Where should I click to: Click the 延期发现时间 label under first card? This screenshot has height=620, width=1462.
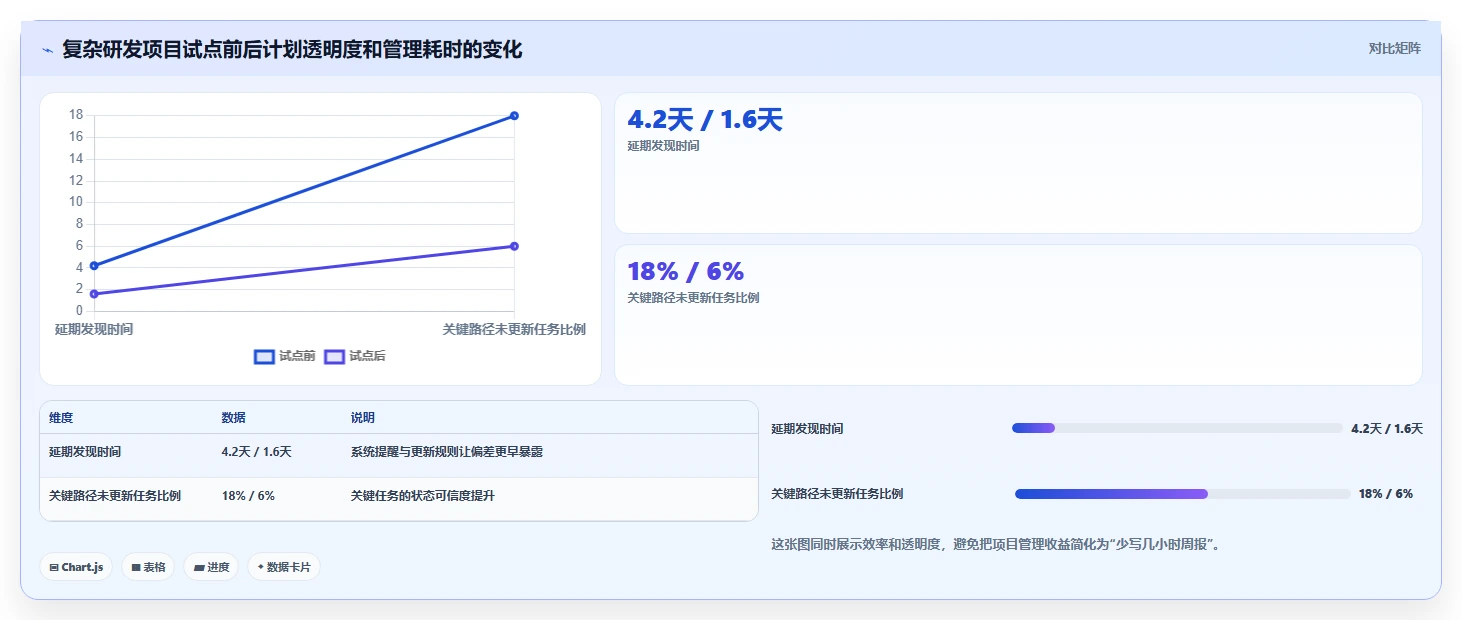pyautogui.click(x=663, y=146)
